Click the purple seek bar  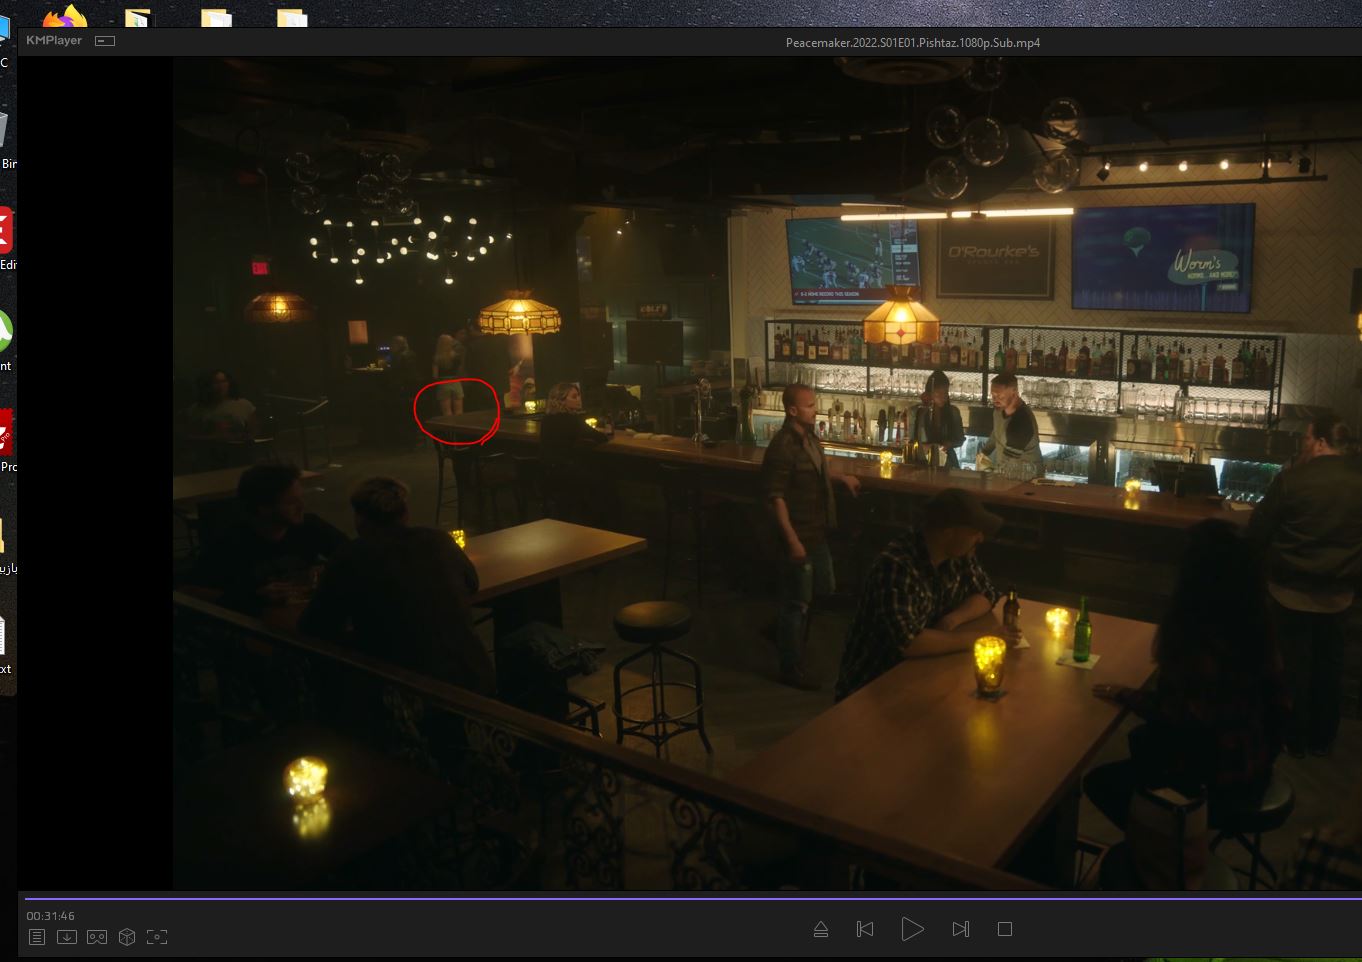600,898
